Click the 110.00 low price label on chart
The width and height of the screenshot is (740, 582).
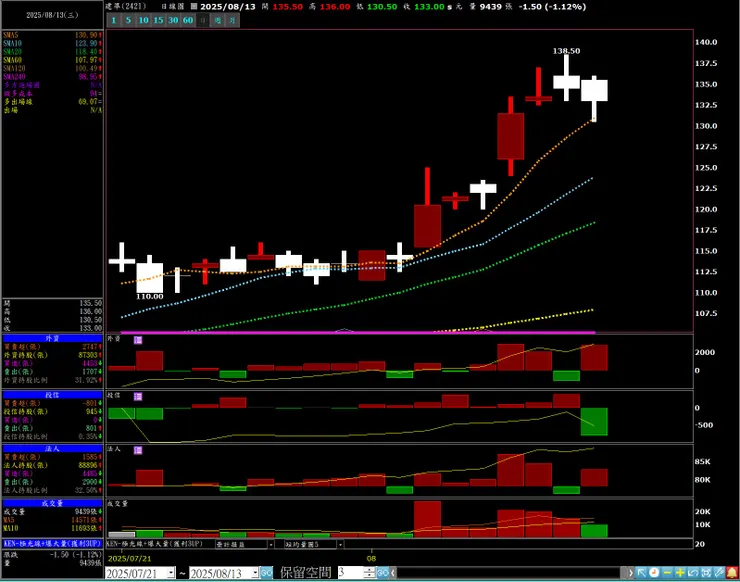click(x=150, y=296)
